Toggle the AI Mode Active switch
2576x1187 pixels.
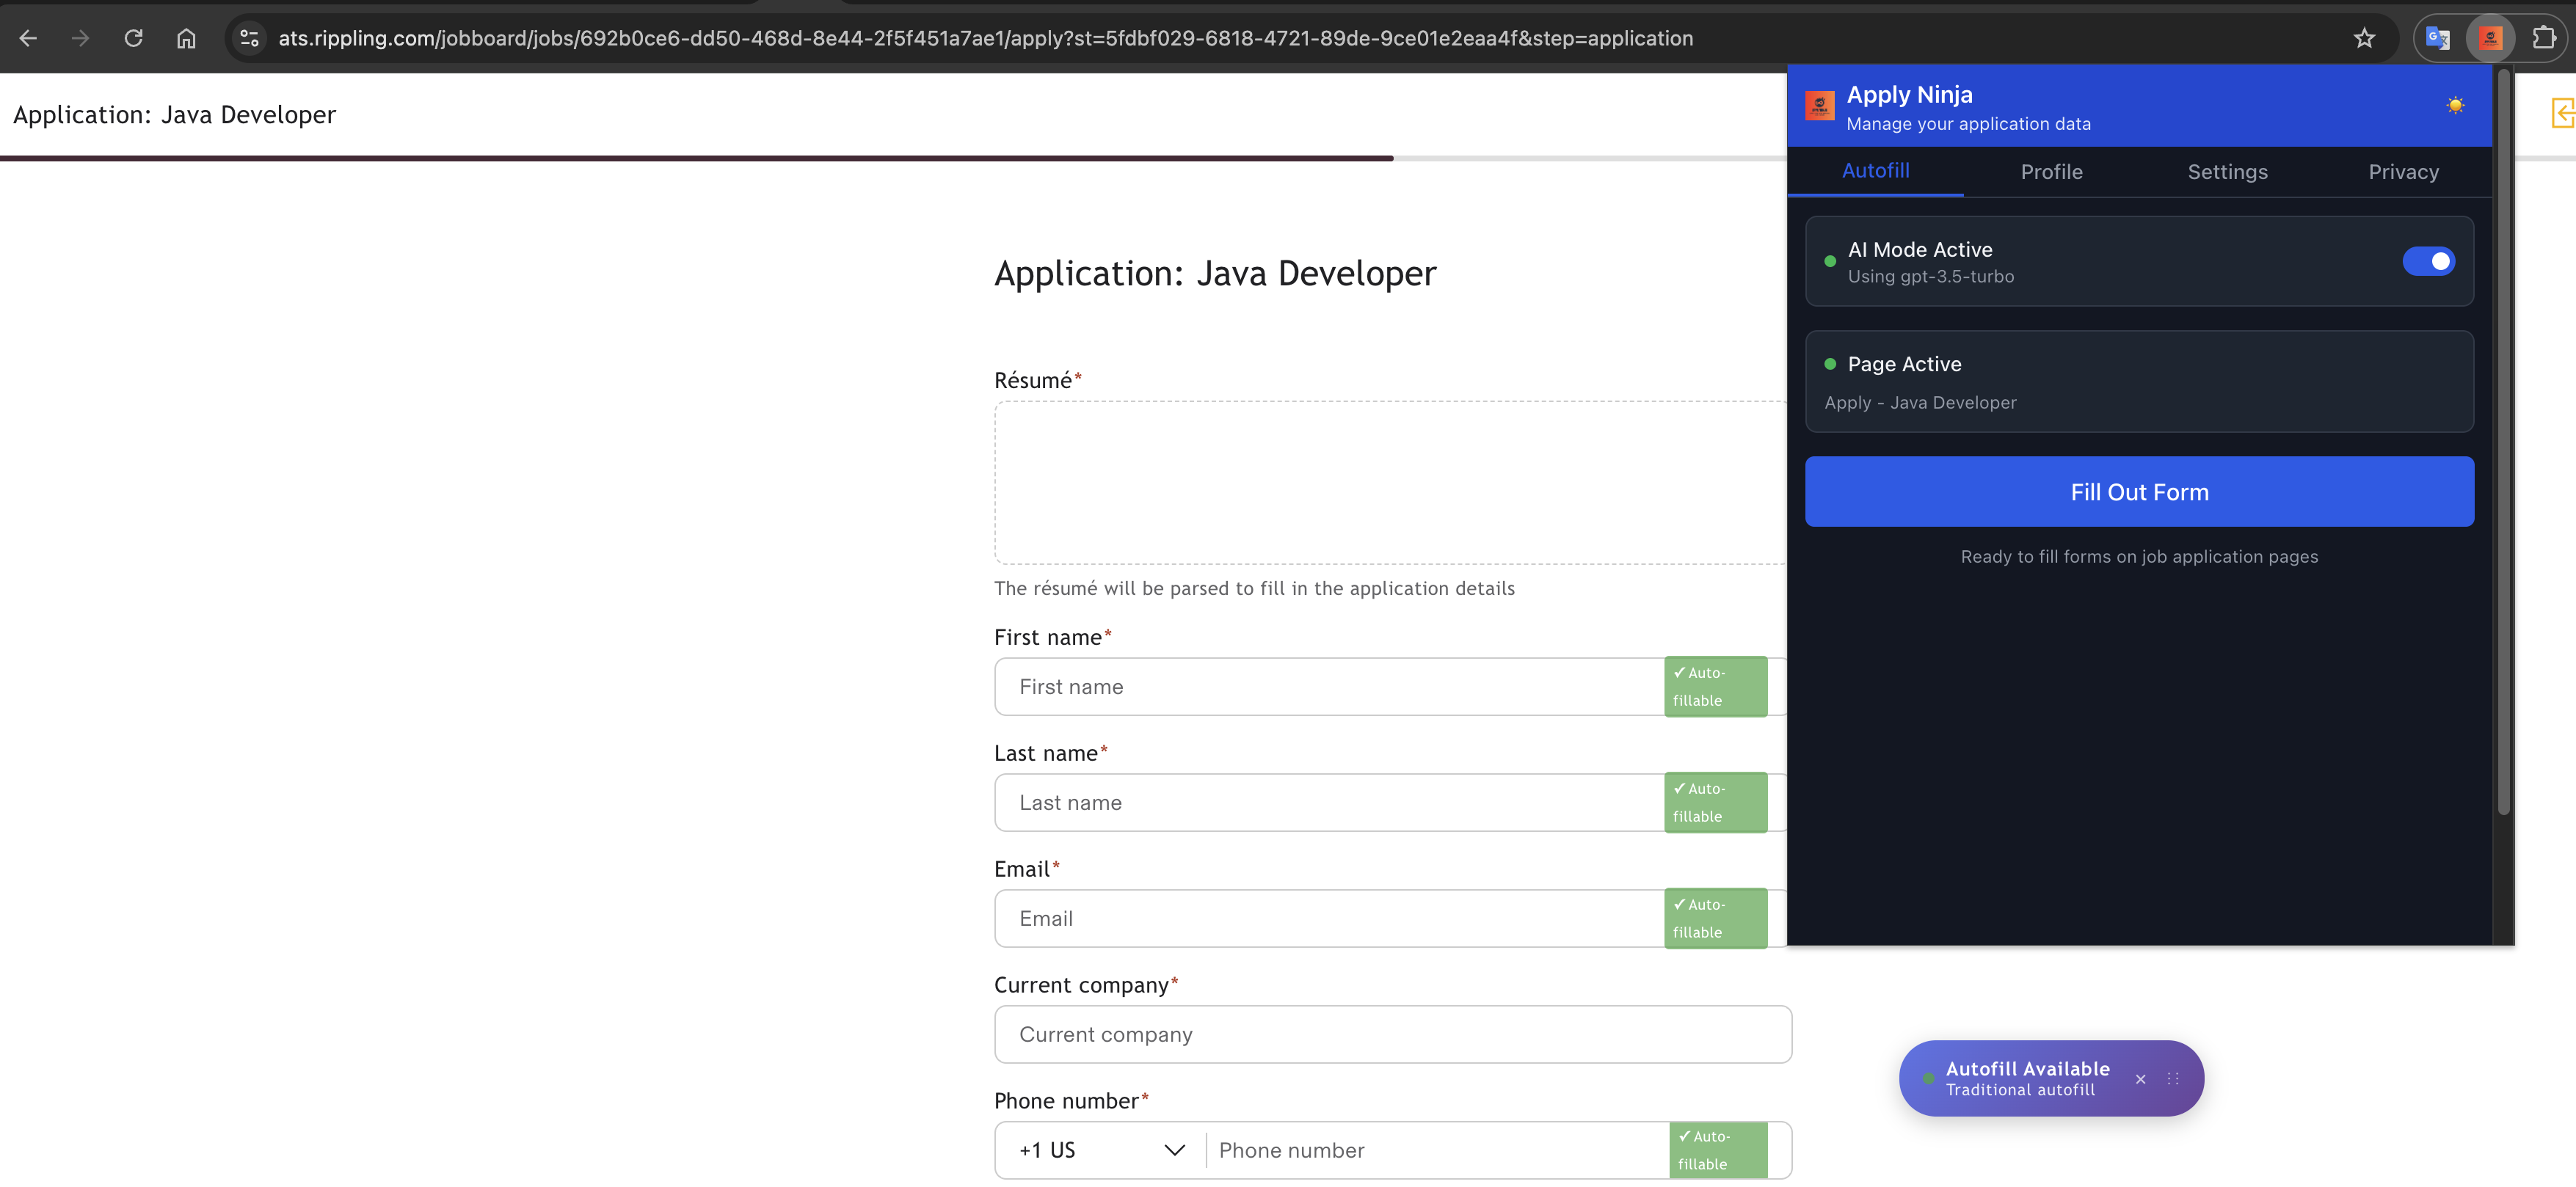(x=2428, y=261)
